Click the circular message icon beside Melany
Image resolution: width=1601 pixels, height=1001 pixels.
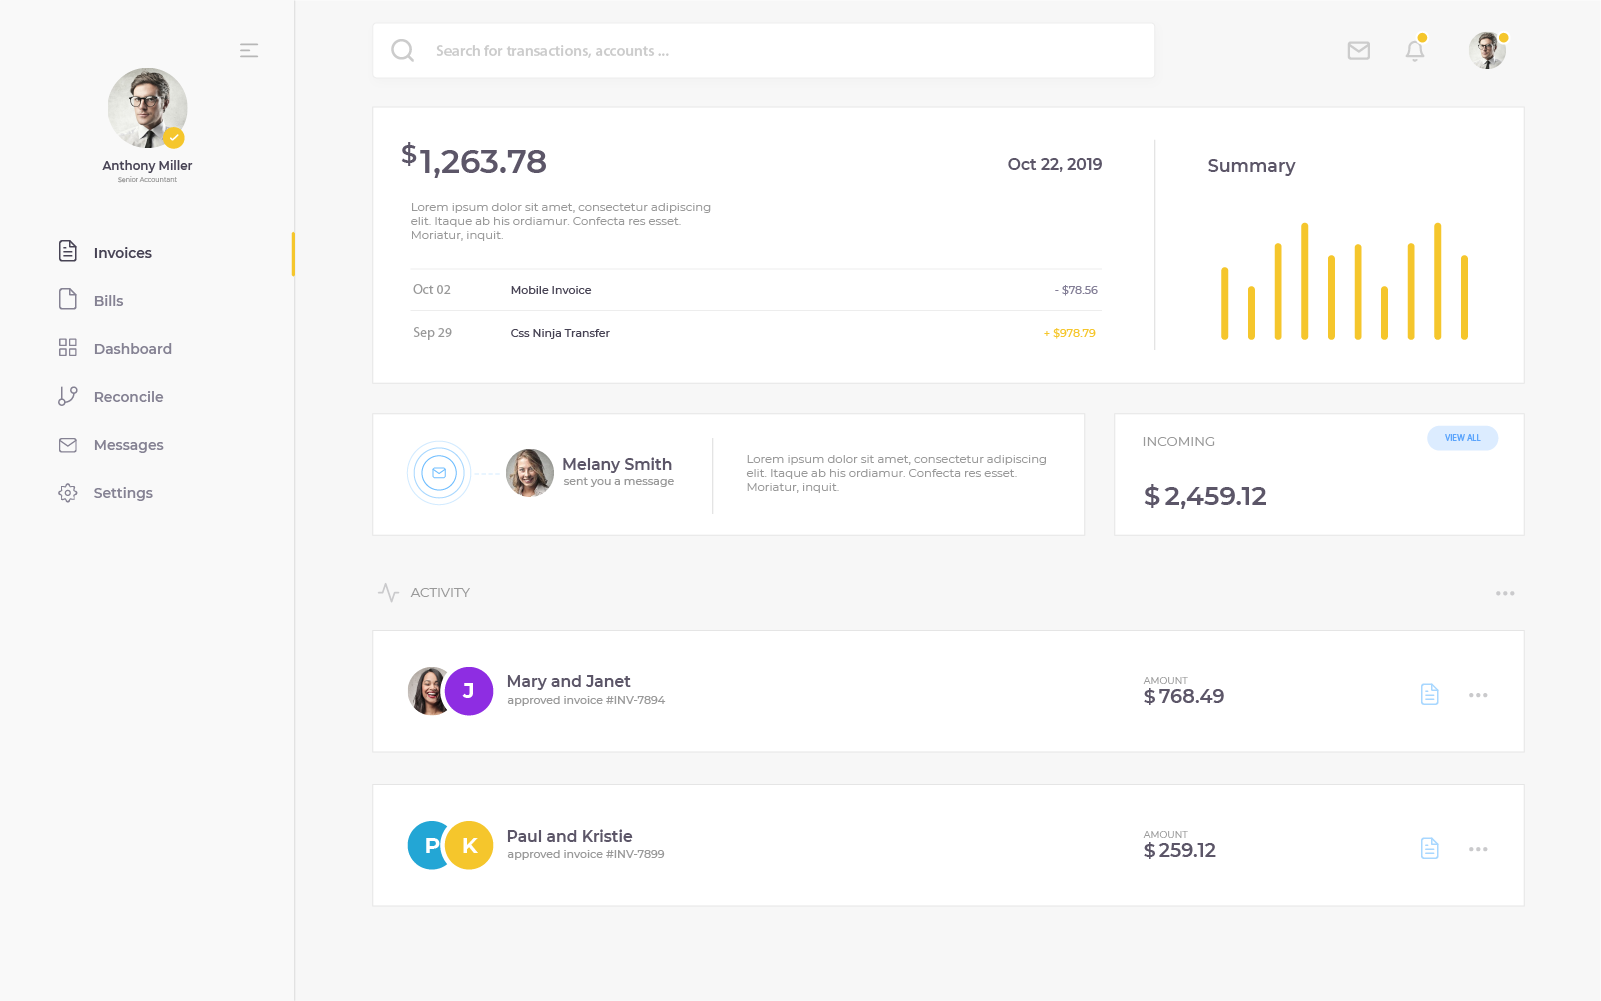coord(439,473)
